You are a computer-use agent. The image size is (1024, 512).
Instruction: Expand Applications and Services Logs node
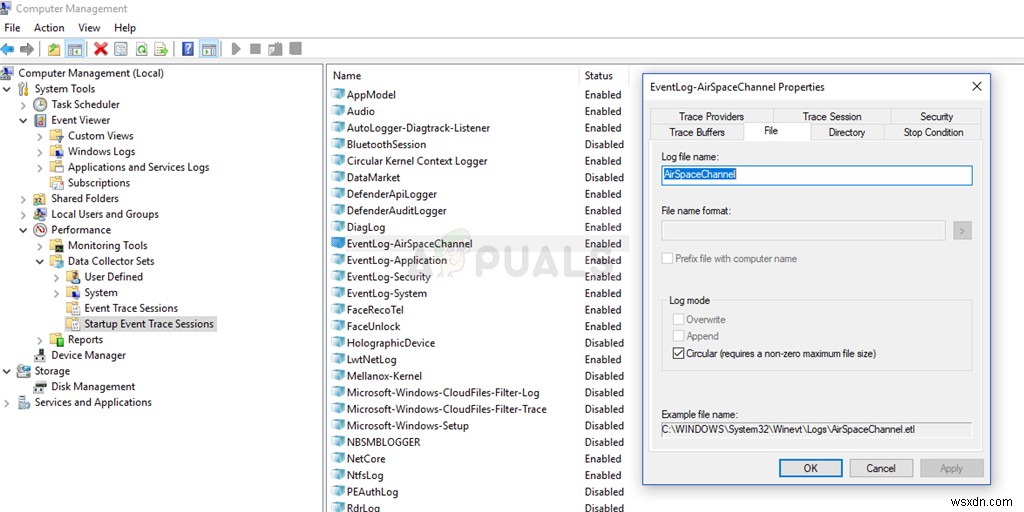click(40, 167)
